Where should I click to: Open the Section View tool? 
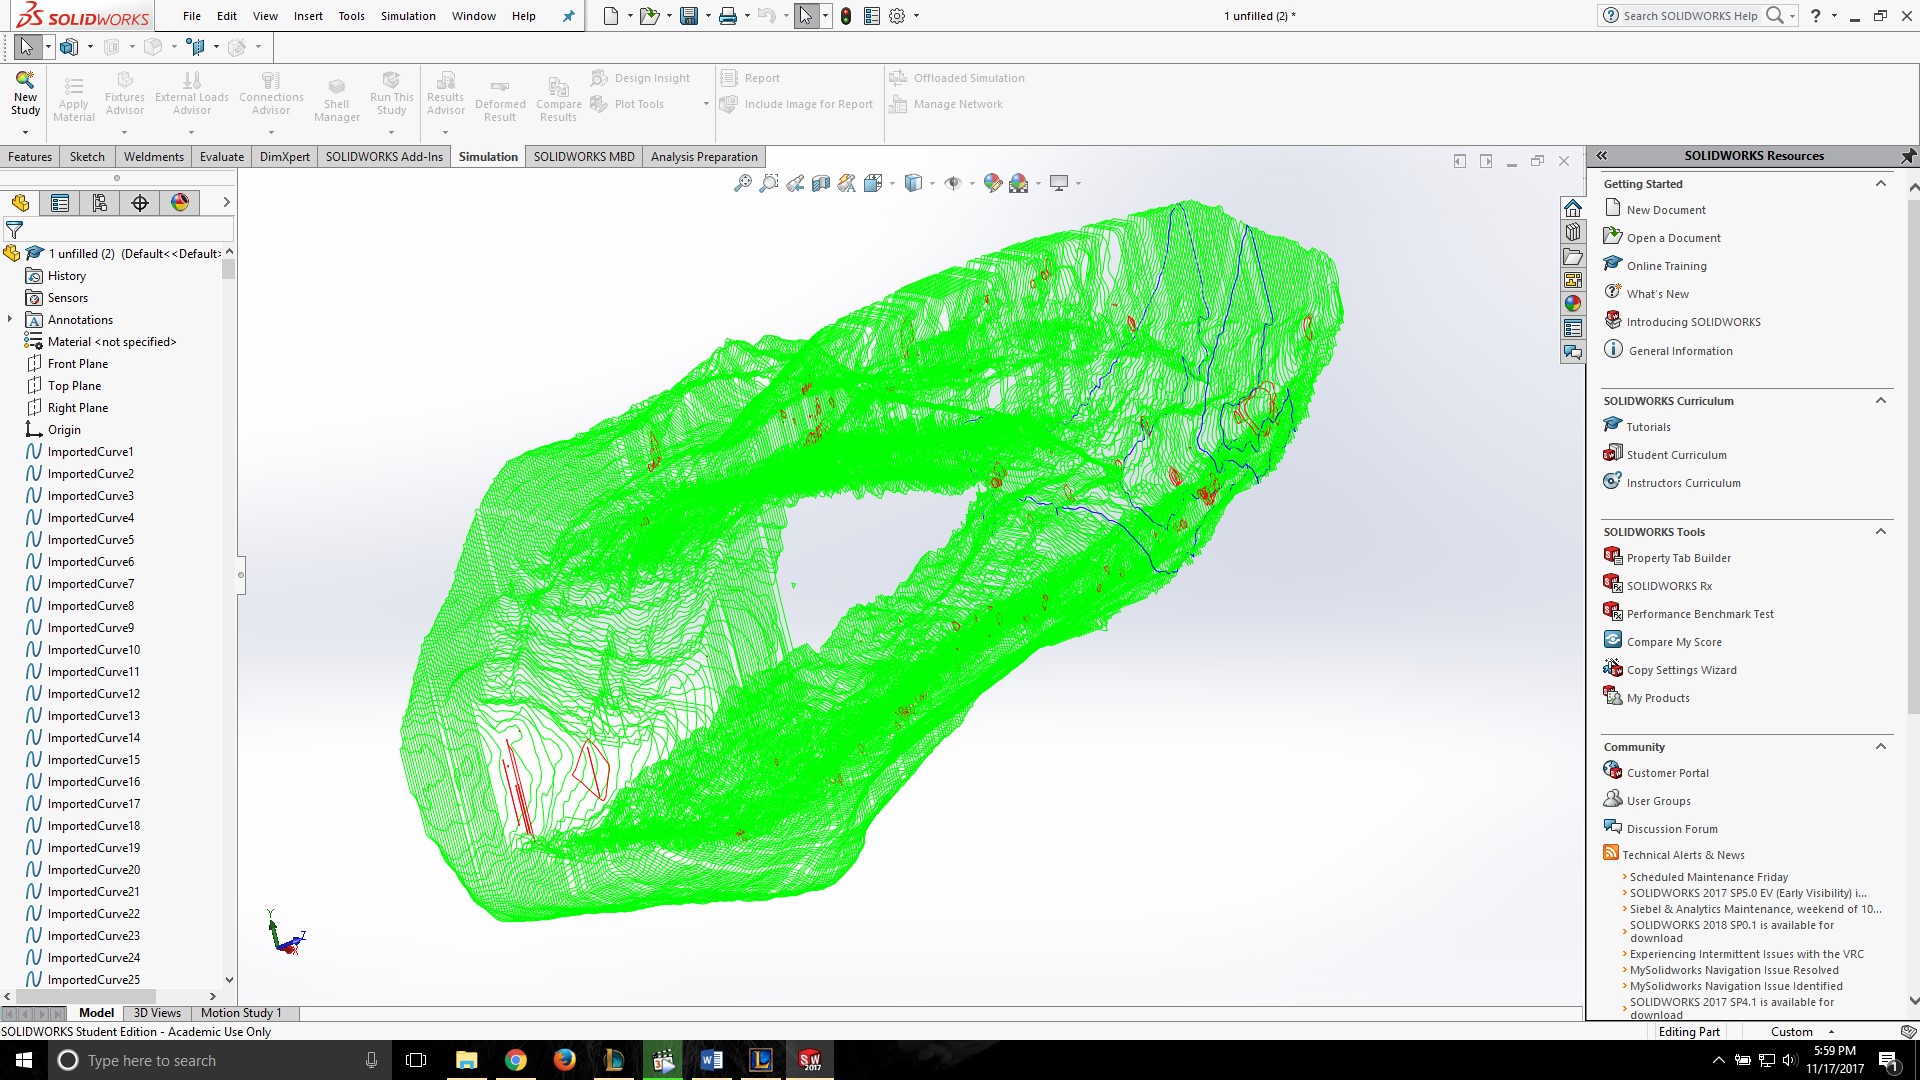[821, 183]
